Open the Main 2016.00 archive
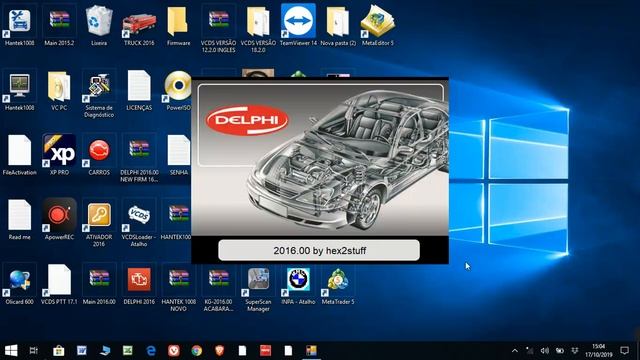640x360 pixels. (99, 285)
